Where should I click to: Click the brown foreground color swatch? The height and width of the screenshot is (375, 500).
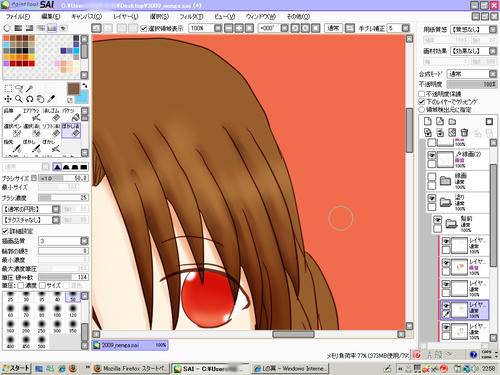click(x=73, y=88)
